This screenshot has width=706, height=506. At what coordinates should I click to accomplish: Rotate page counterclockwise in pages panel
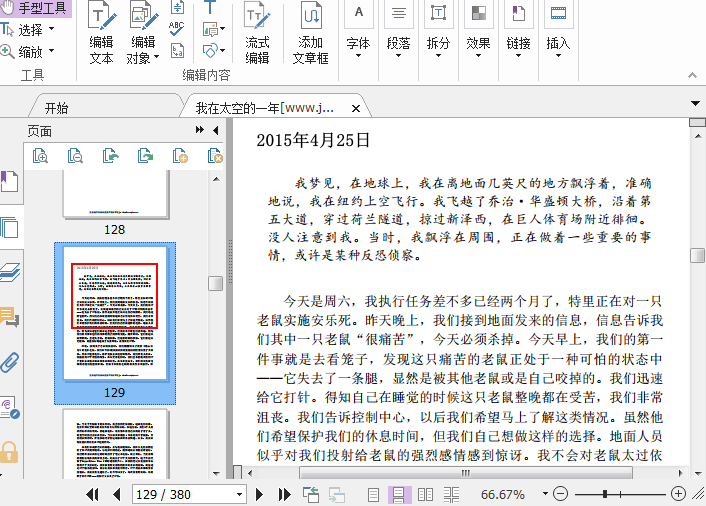(110, 156)
